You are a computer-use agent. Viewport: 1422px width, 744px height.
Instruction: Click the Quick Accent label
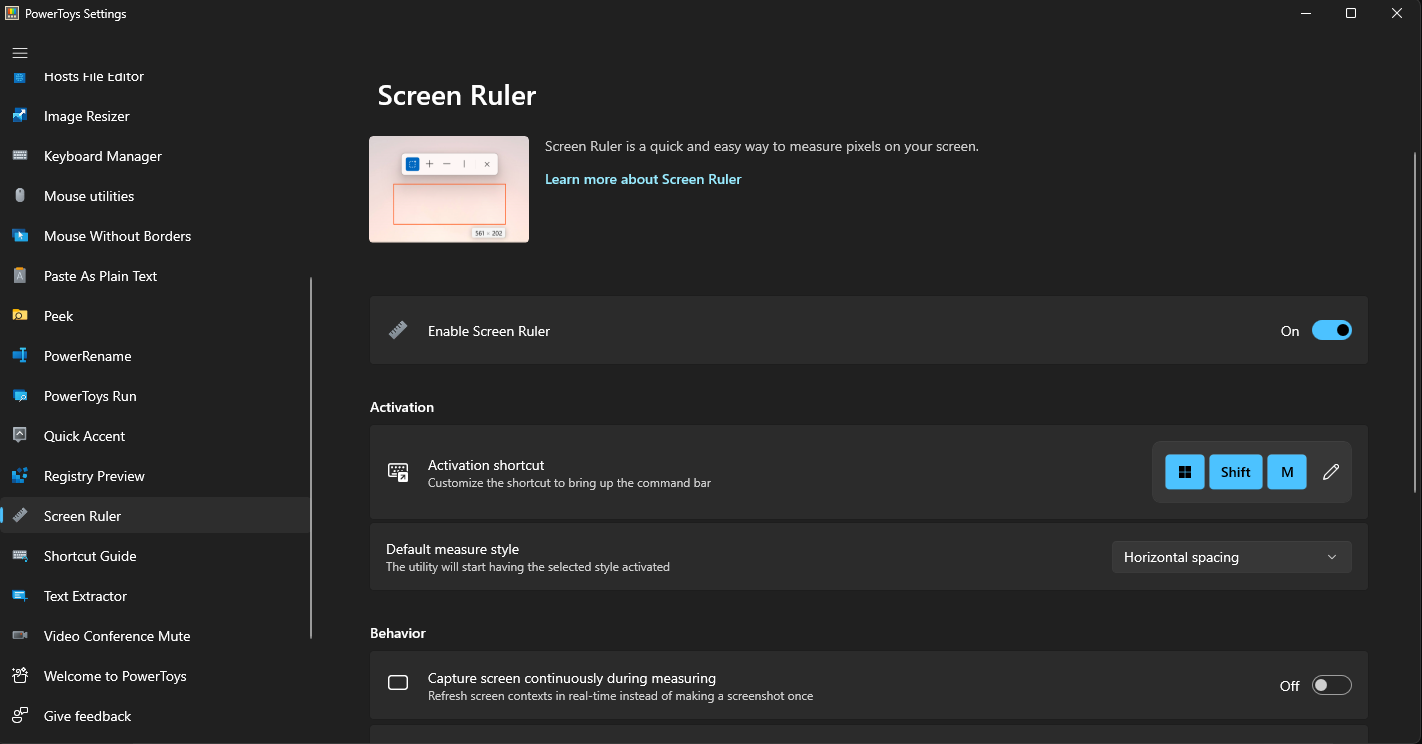85,436
